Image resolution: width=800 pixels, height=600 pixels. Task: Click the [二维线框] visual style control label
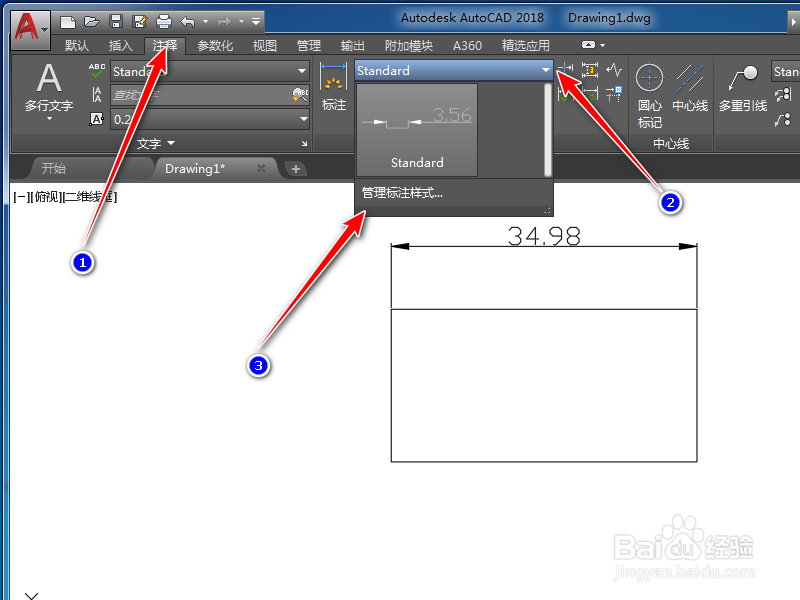coord(89,197)
